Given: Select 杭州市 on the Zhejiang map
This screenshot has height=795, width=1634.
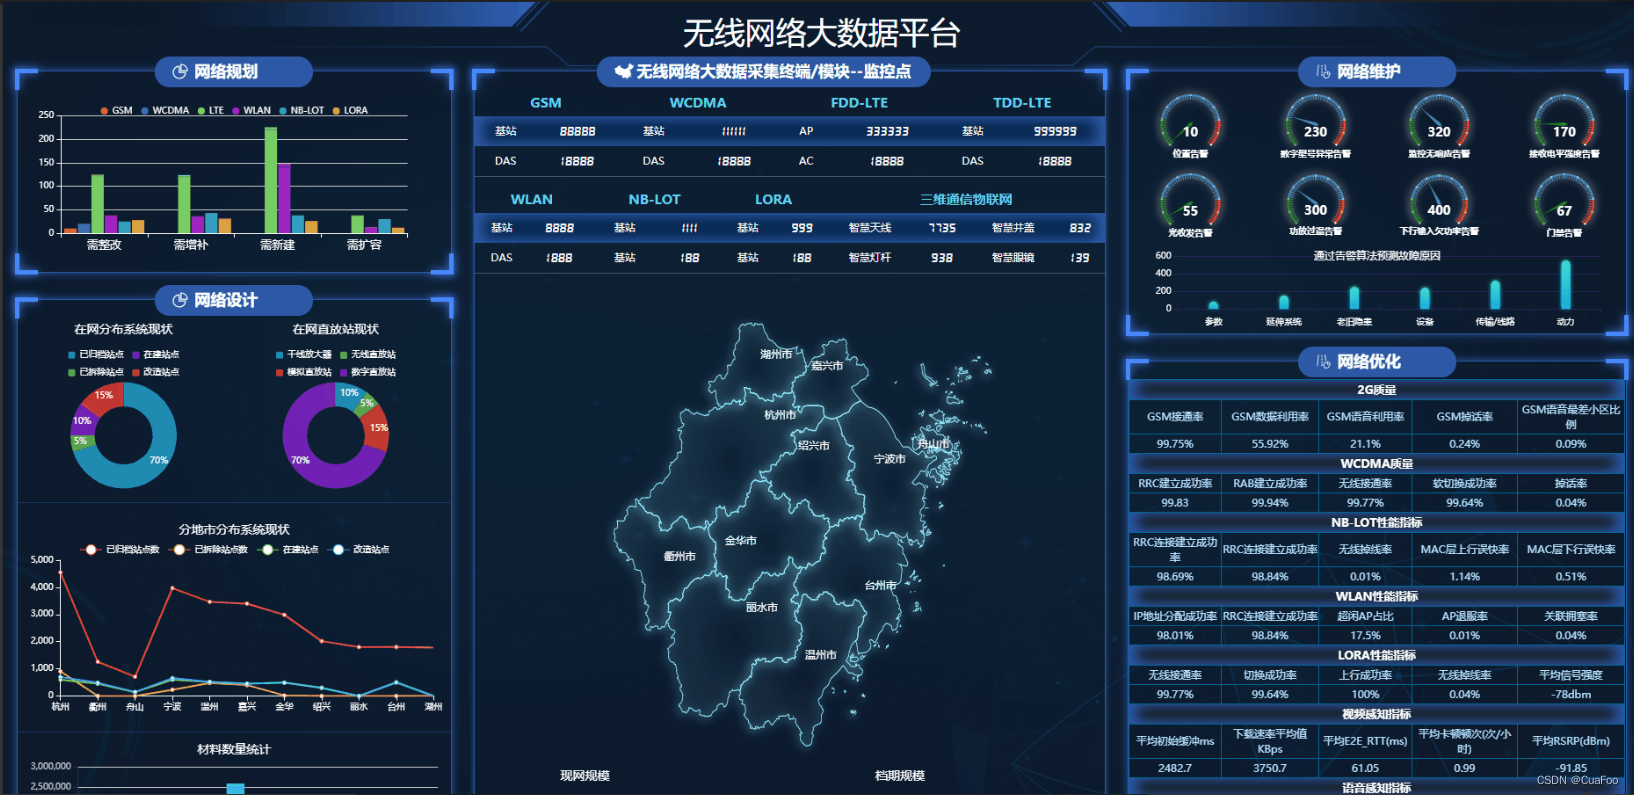Looking at the screenshot, I should point(779,414).
